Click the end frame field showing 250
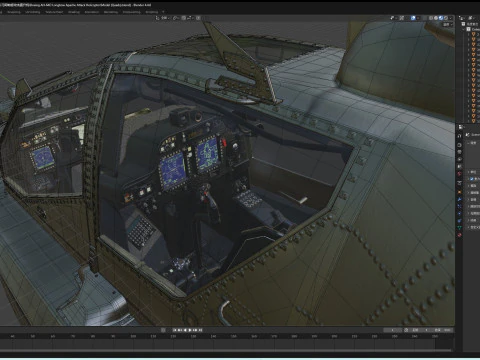The image size is (480, 360). [x=443, y=330]
